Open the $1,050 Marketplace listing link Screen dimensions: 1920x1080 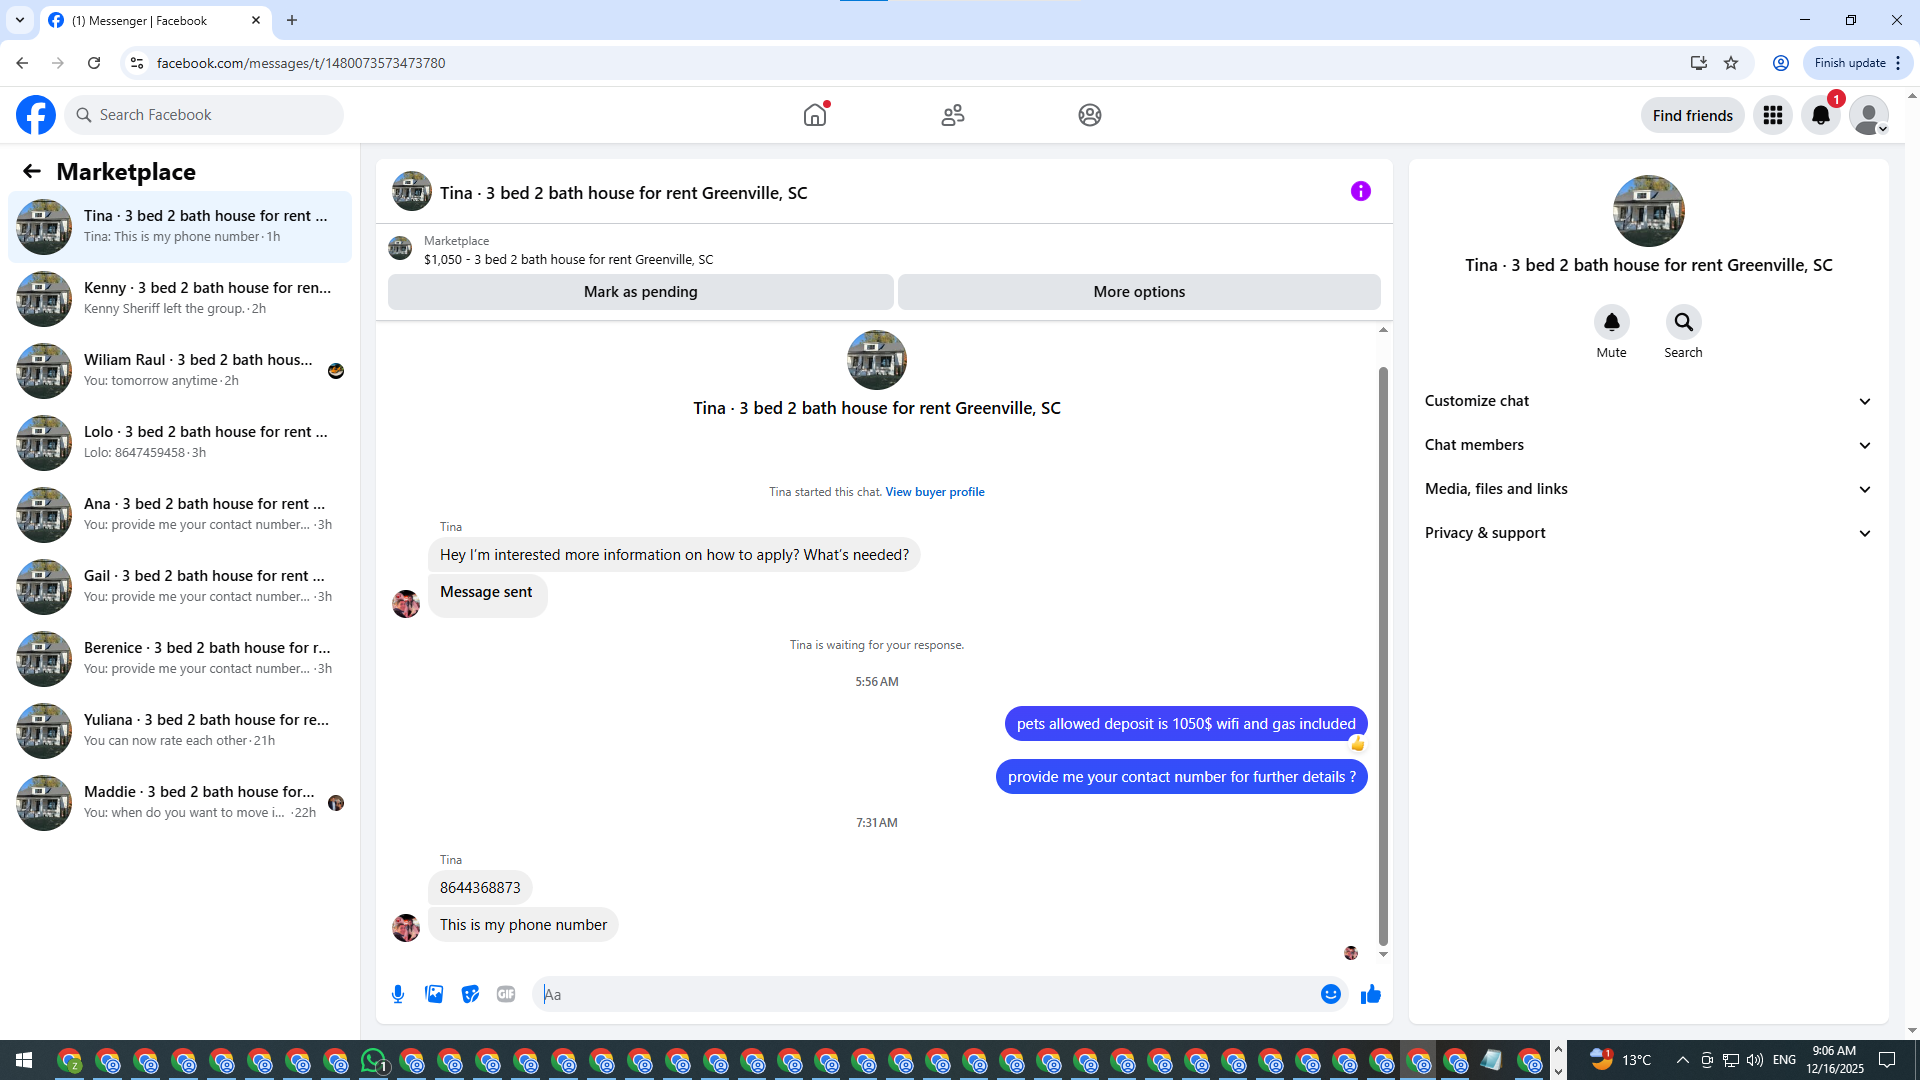click(x=568, y=260)
